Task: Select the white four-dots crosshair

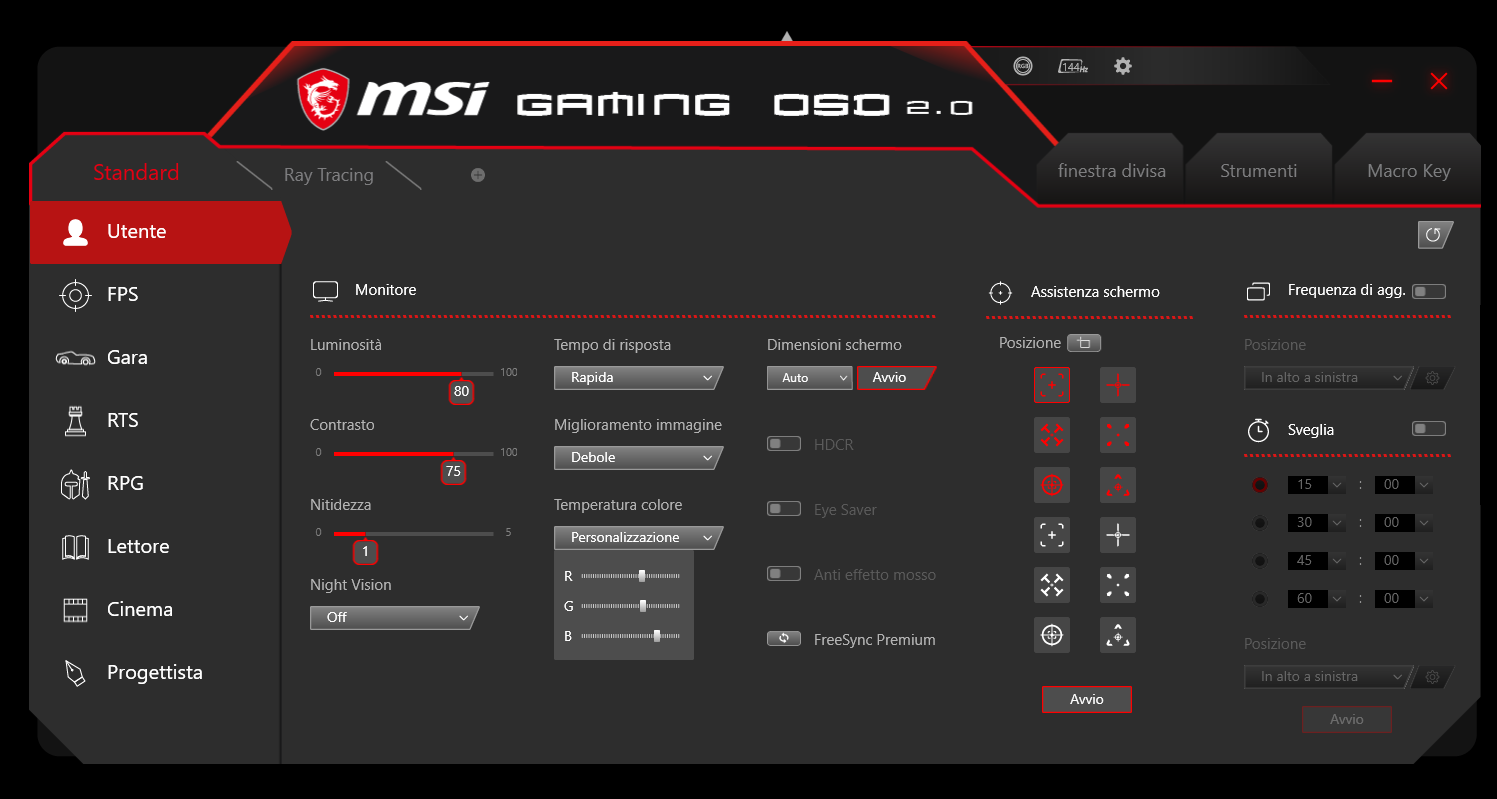Action: click(x=1118, y=585)
